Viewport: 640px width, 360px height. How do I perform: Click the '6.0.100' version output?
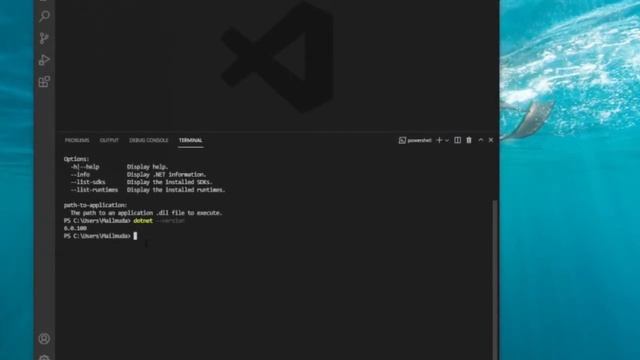pyautogui.click(x=76, y=228)
